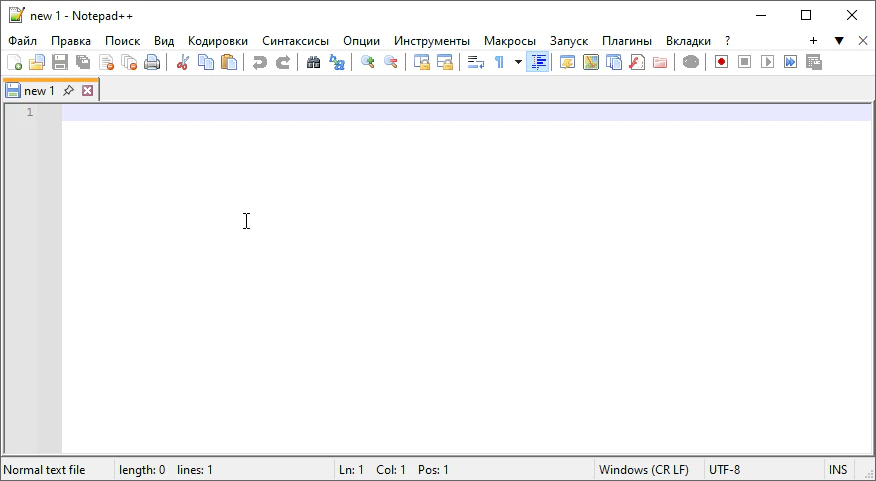Click the Paste clipboard icon
This screenshot has width=876, height=481.
tap(229, 62)
